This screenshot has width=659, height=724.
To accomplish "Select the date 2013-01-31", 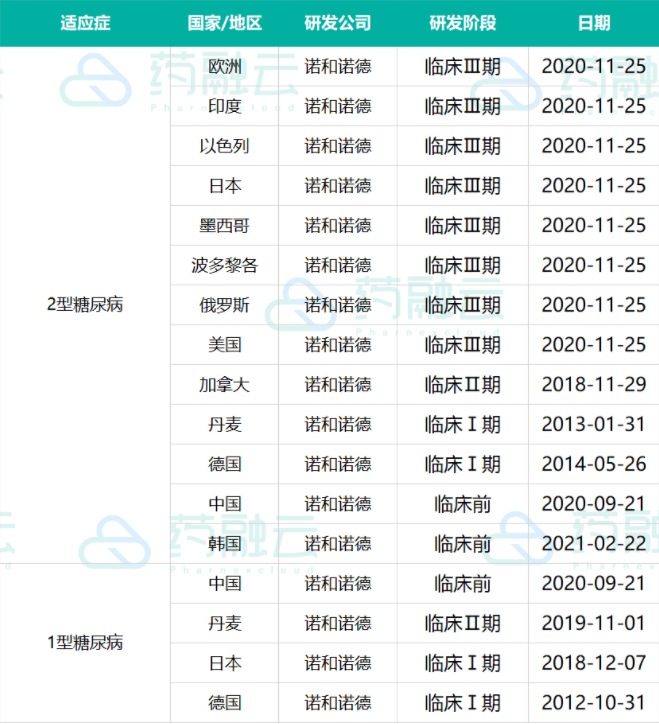I will [593, 424].
